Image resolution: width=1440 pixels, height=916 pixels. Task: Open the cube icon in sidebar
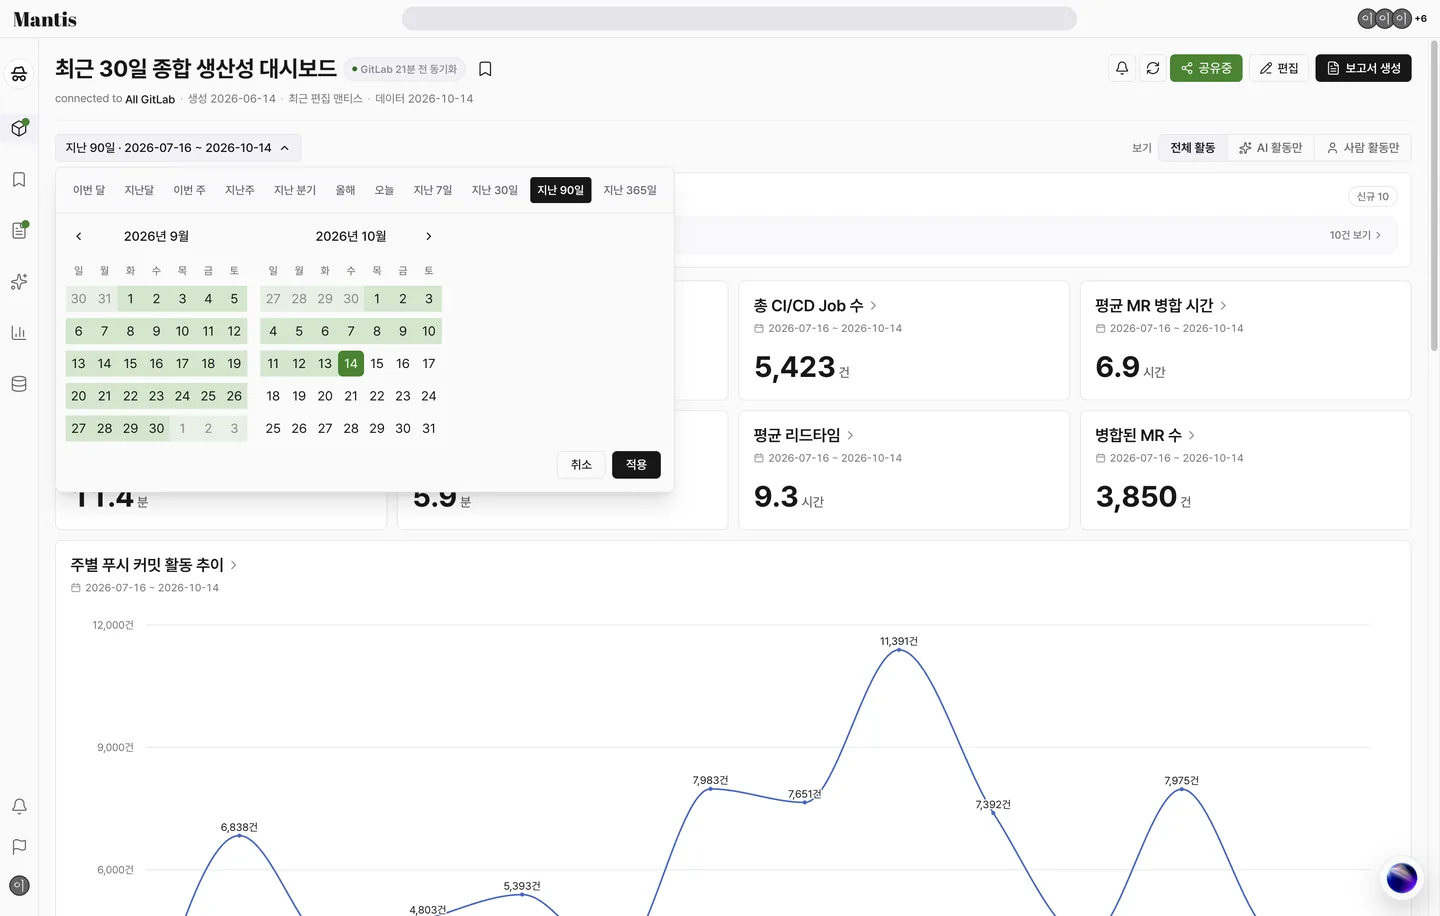(19, 128)
